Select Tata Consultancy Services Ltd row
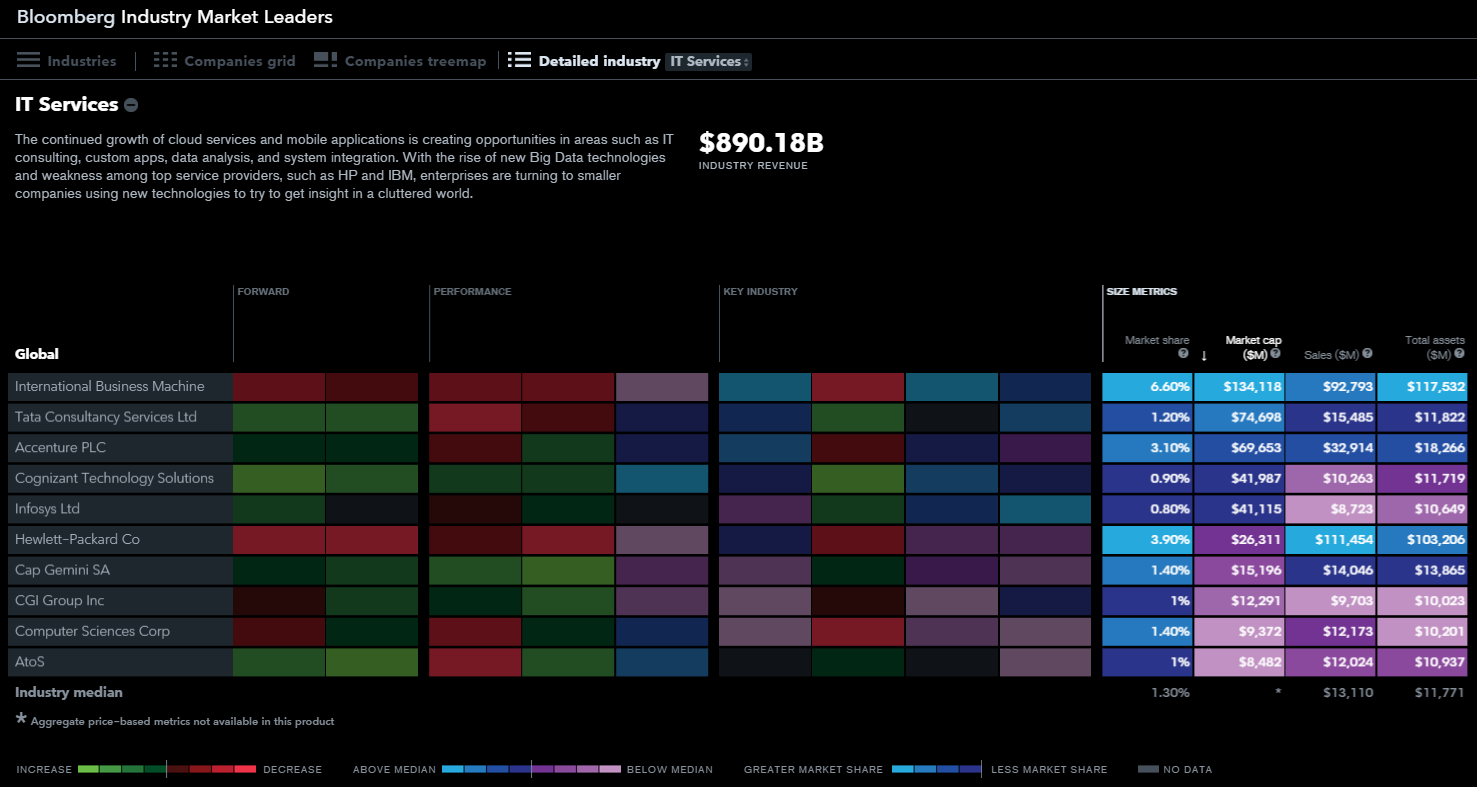This screenshot has height=787, width=1477. pyautogui.click(x=738, y=417)
